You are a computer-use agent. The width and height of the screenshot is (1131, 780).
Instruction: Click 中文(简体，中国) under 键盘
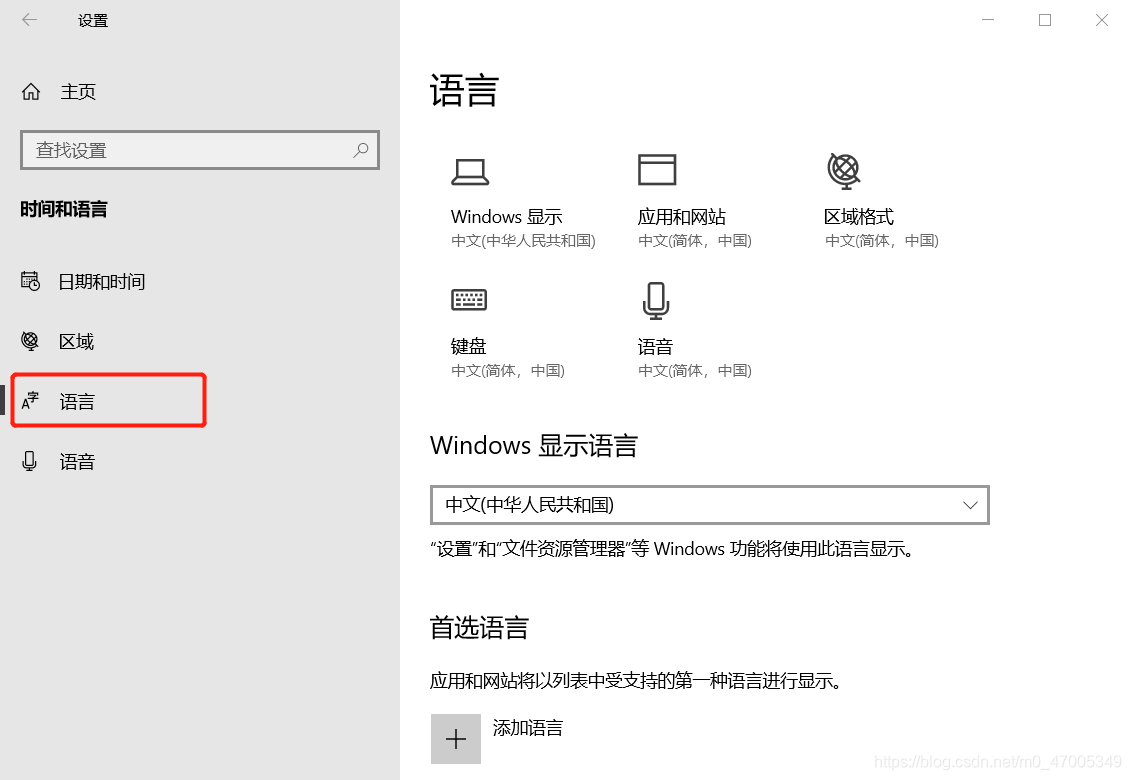pyautogui.click(x=508, y=370)
